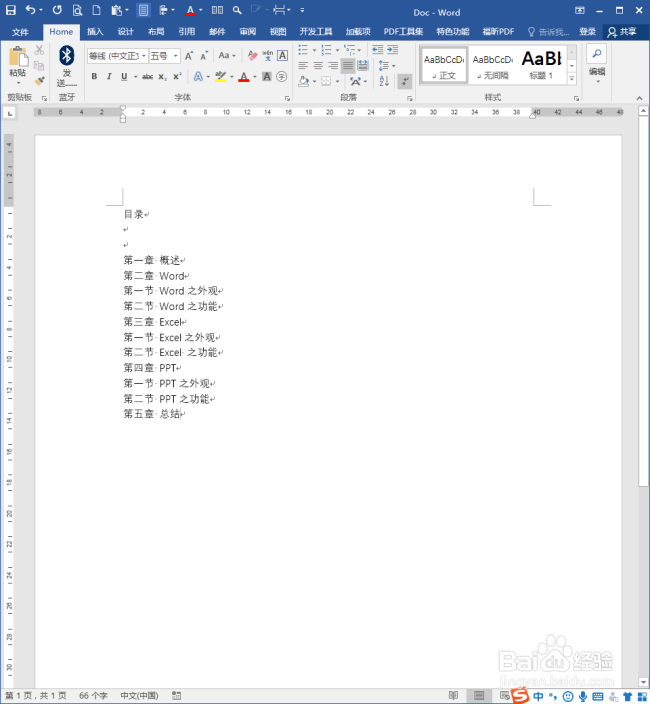This screenshot has height=704, width=650.
Task: Open the Find search icon in the Editing group
Action: click(x=597, y=54)
